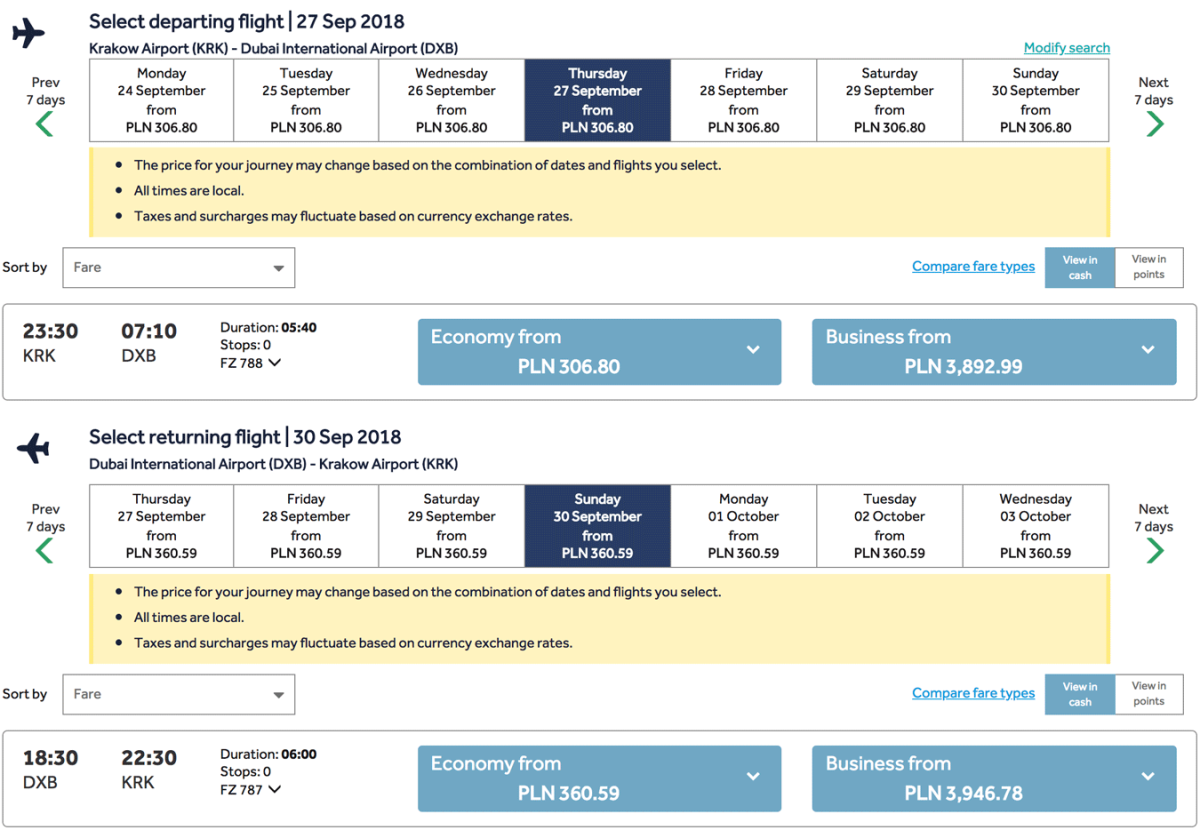This screenshot has height=830, width=1200.
Task: Select View in cash for departing flights
Action: point(1080,267)
